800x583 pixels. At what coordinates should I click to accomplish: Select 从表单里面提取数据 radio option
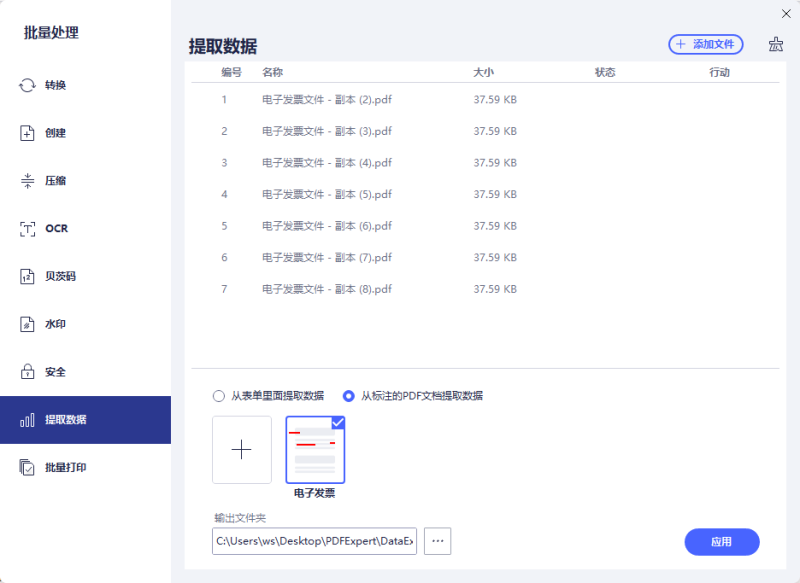tap(218, 396)
